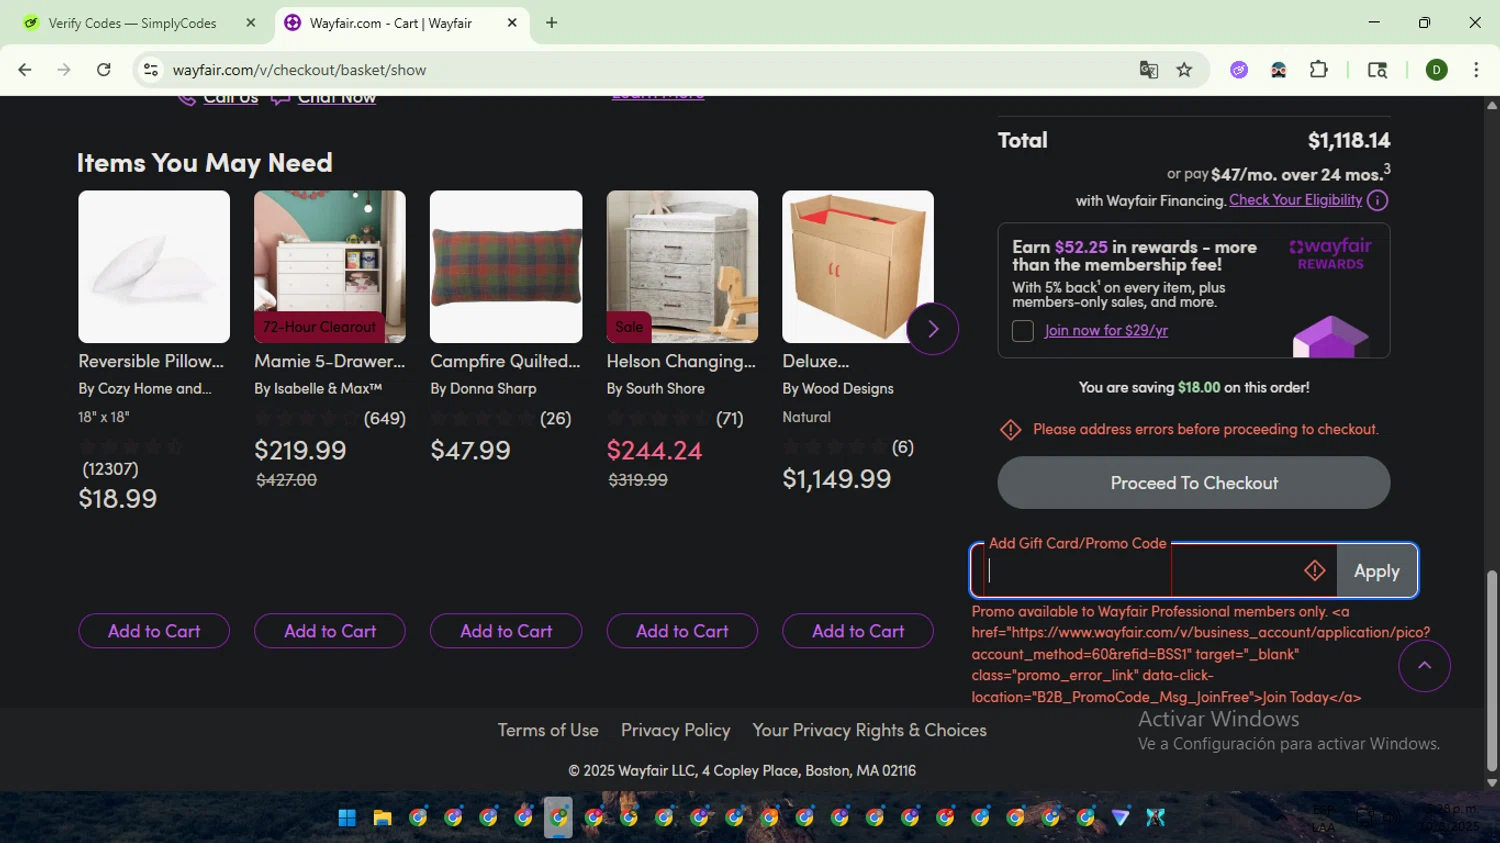Add the Deluxe Wood Designs item to cart
Image resolution: width=1500 pixels, height=843 pixels.
[858, 631]
